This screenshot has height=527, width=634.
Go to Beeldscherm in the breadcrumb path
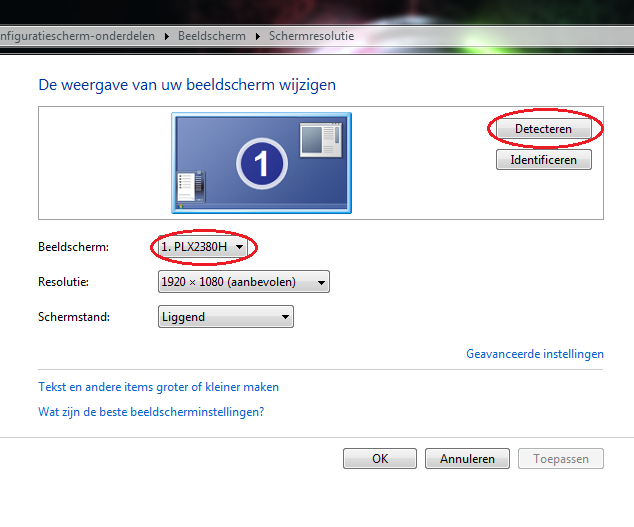tap(212, 36)
